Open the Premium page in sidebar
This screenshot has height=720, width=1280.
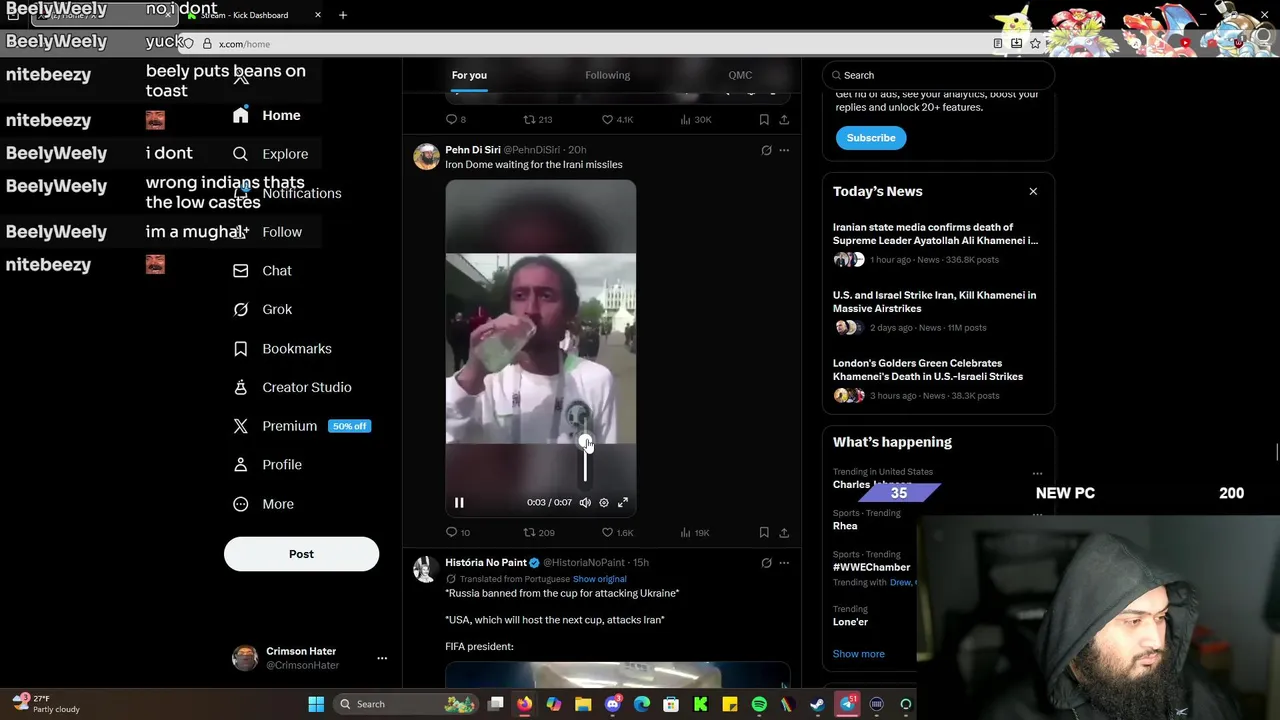pos(301,426)
